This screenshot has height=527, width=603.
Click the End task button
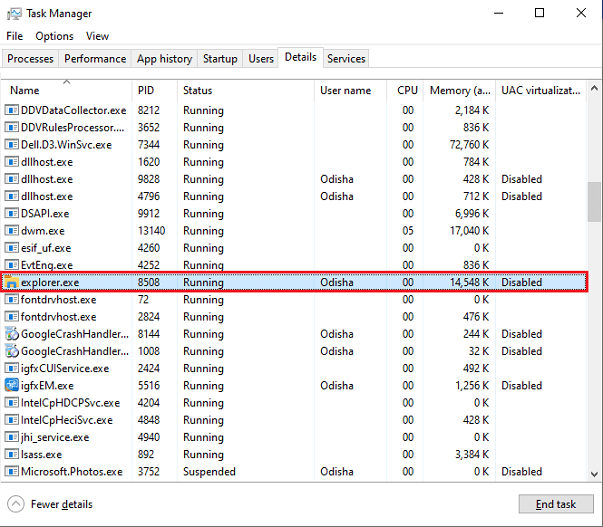[x=556, y=504]
